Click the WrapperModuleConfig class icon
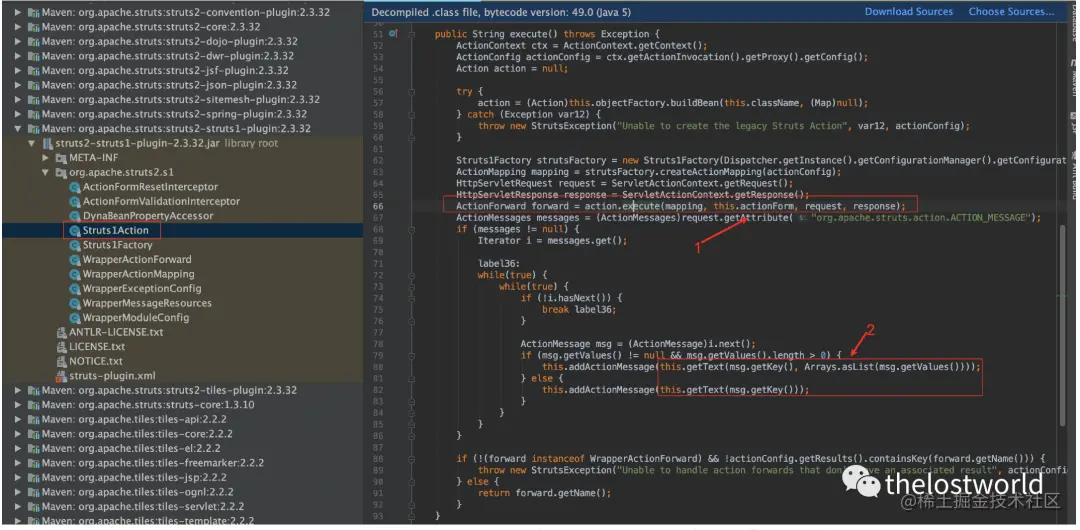Image resolution: width=1080 pixels, height=530 pixels. [x=74, y=317]
